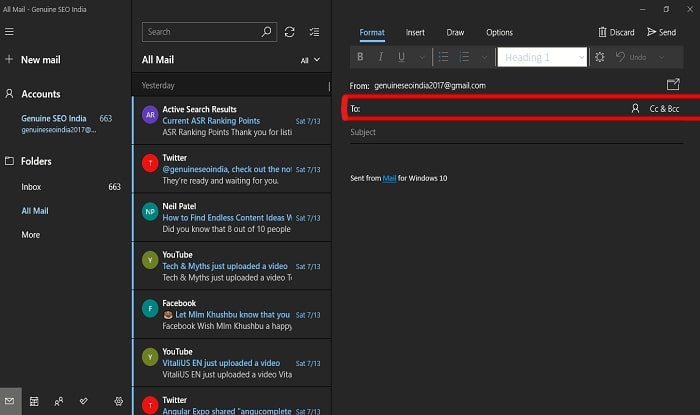Viewport: 700px width, 415px height.
Task: Switch to the To-Do checkmark icon
Action: 83,401
